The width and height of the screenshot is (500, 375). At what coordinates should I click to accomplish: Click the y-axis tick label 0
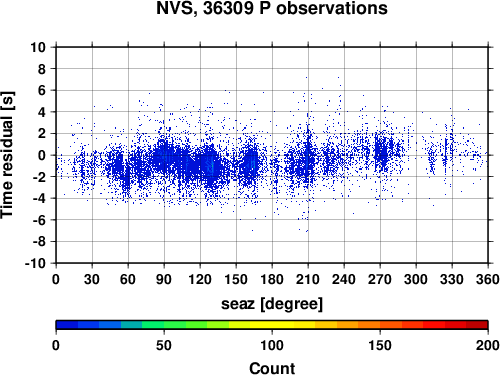coord(42,155)
